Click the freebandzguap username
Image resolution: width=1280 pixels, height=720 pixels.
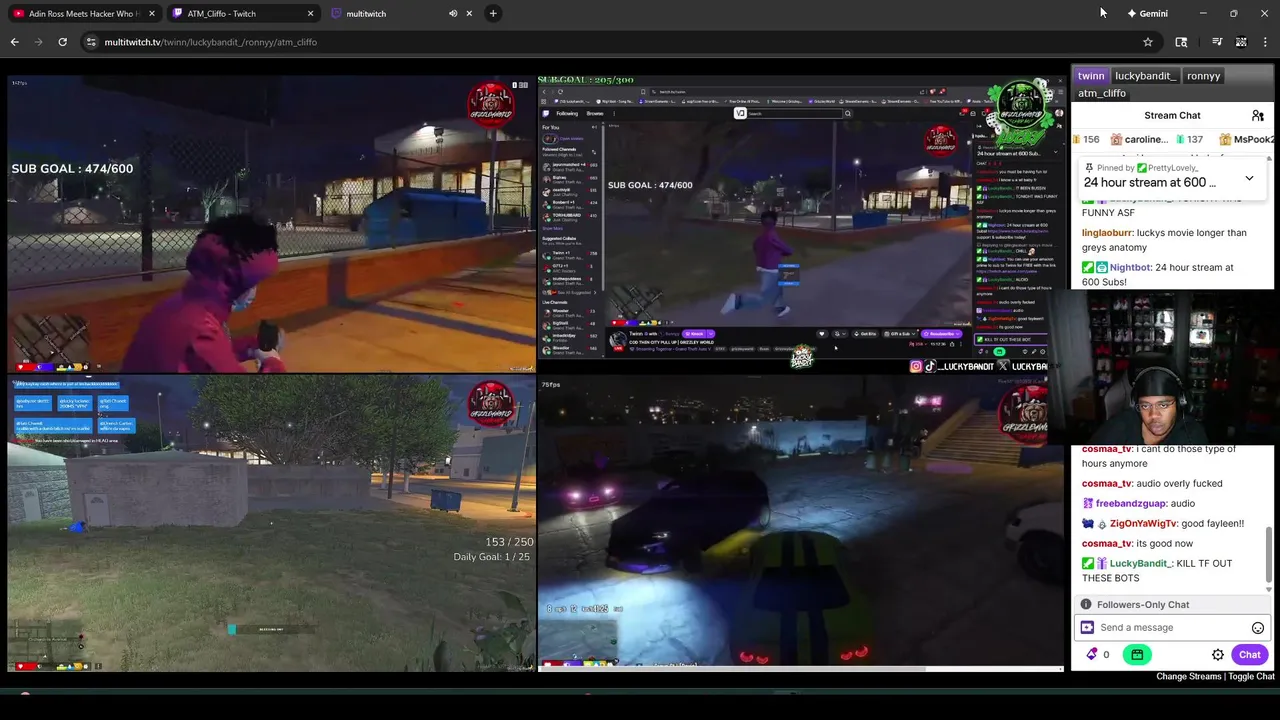tap(1131, 504)
